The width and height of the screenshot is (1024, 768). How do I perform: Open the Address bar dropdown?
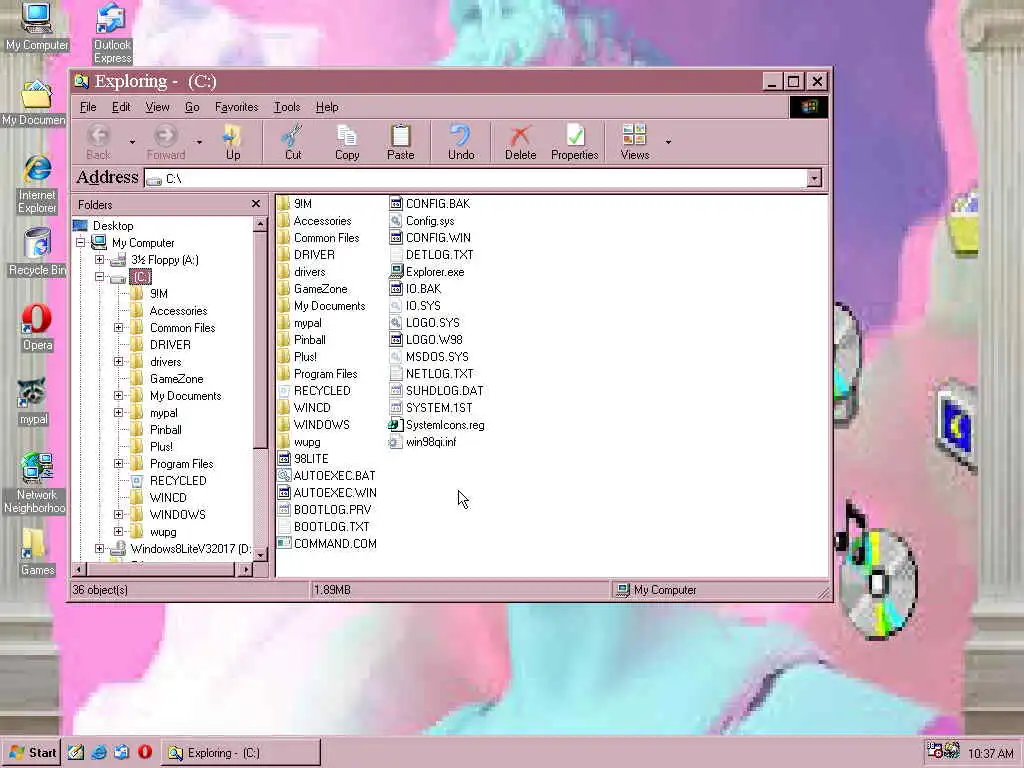[814, 178]
